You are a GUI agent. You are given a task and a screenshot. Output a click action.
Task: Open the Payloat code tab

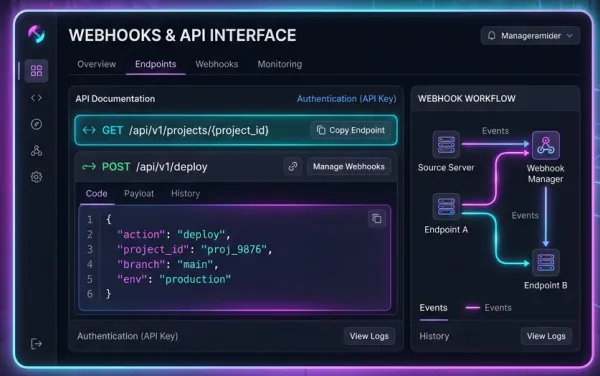click(x=139, y=194)
